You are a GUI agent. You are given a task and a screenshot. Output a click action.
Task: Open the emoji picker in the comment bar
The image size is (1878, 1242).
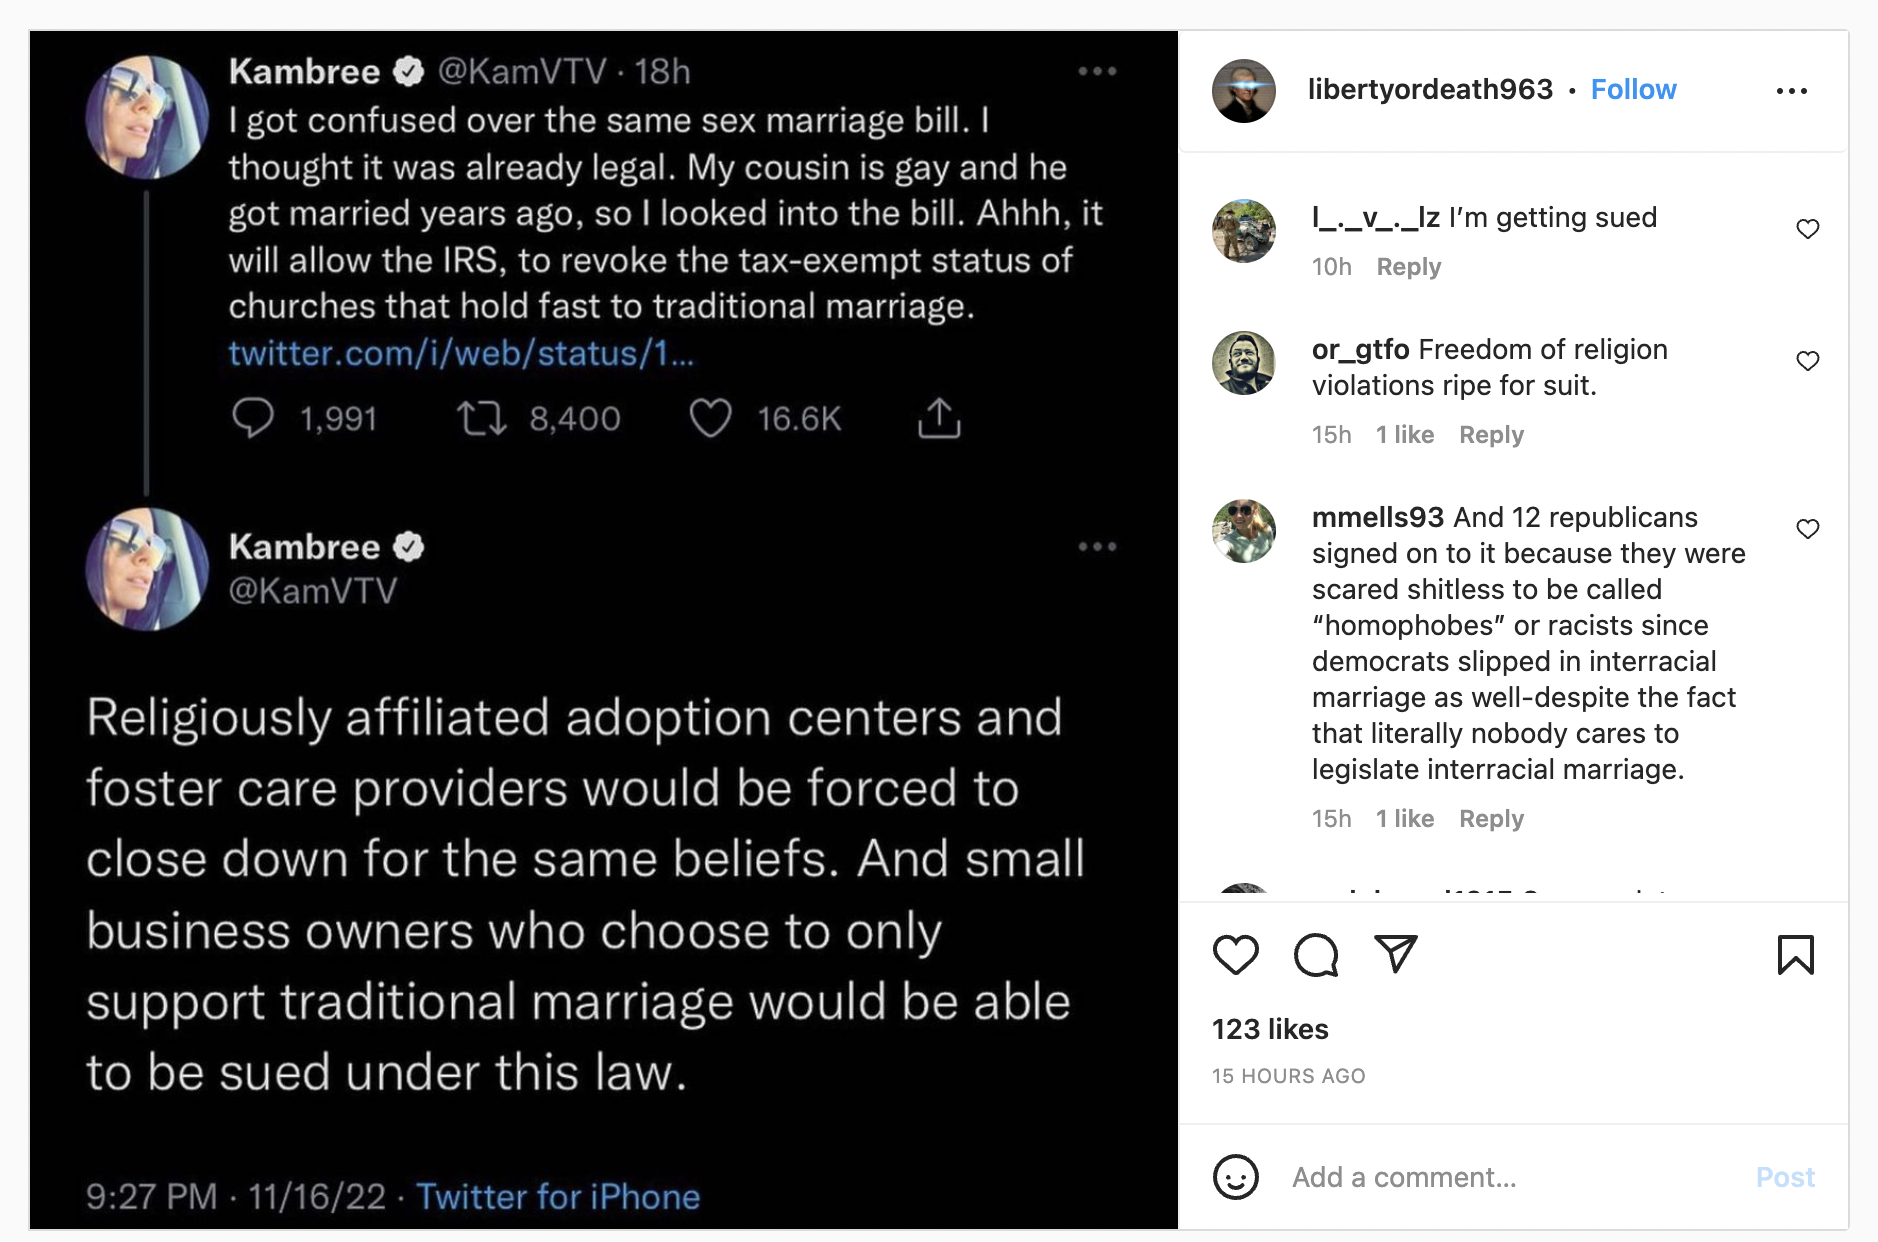pyautogui.click(x=1237, y=1177)
